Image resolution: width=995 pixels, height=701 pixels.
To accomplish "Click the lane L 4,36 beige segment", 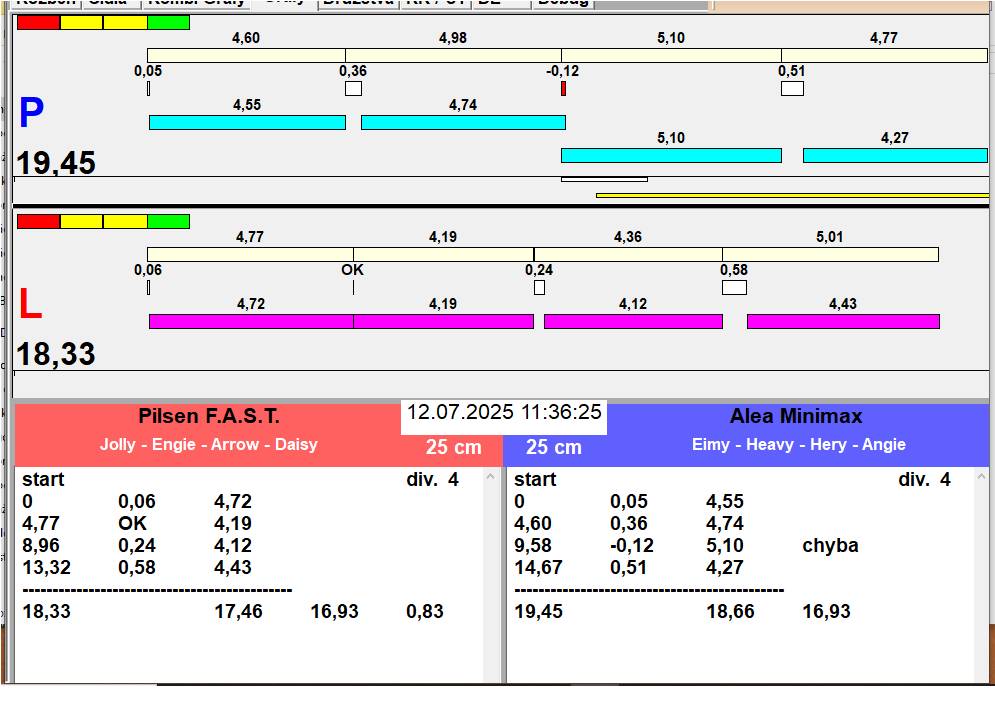I will (628, 254).
